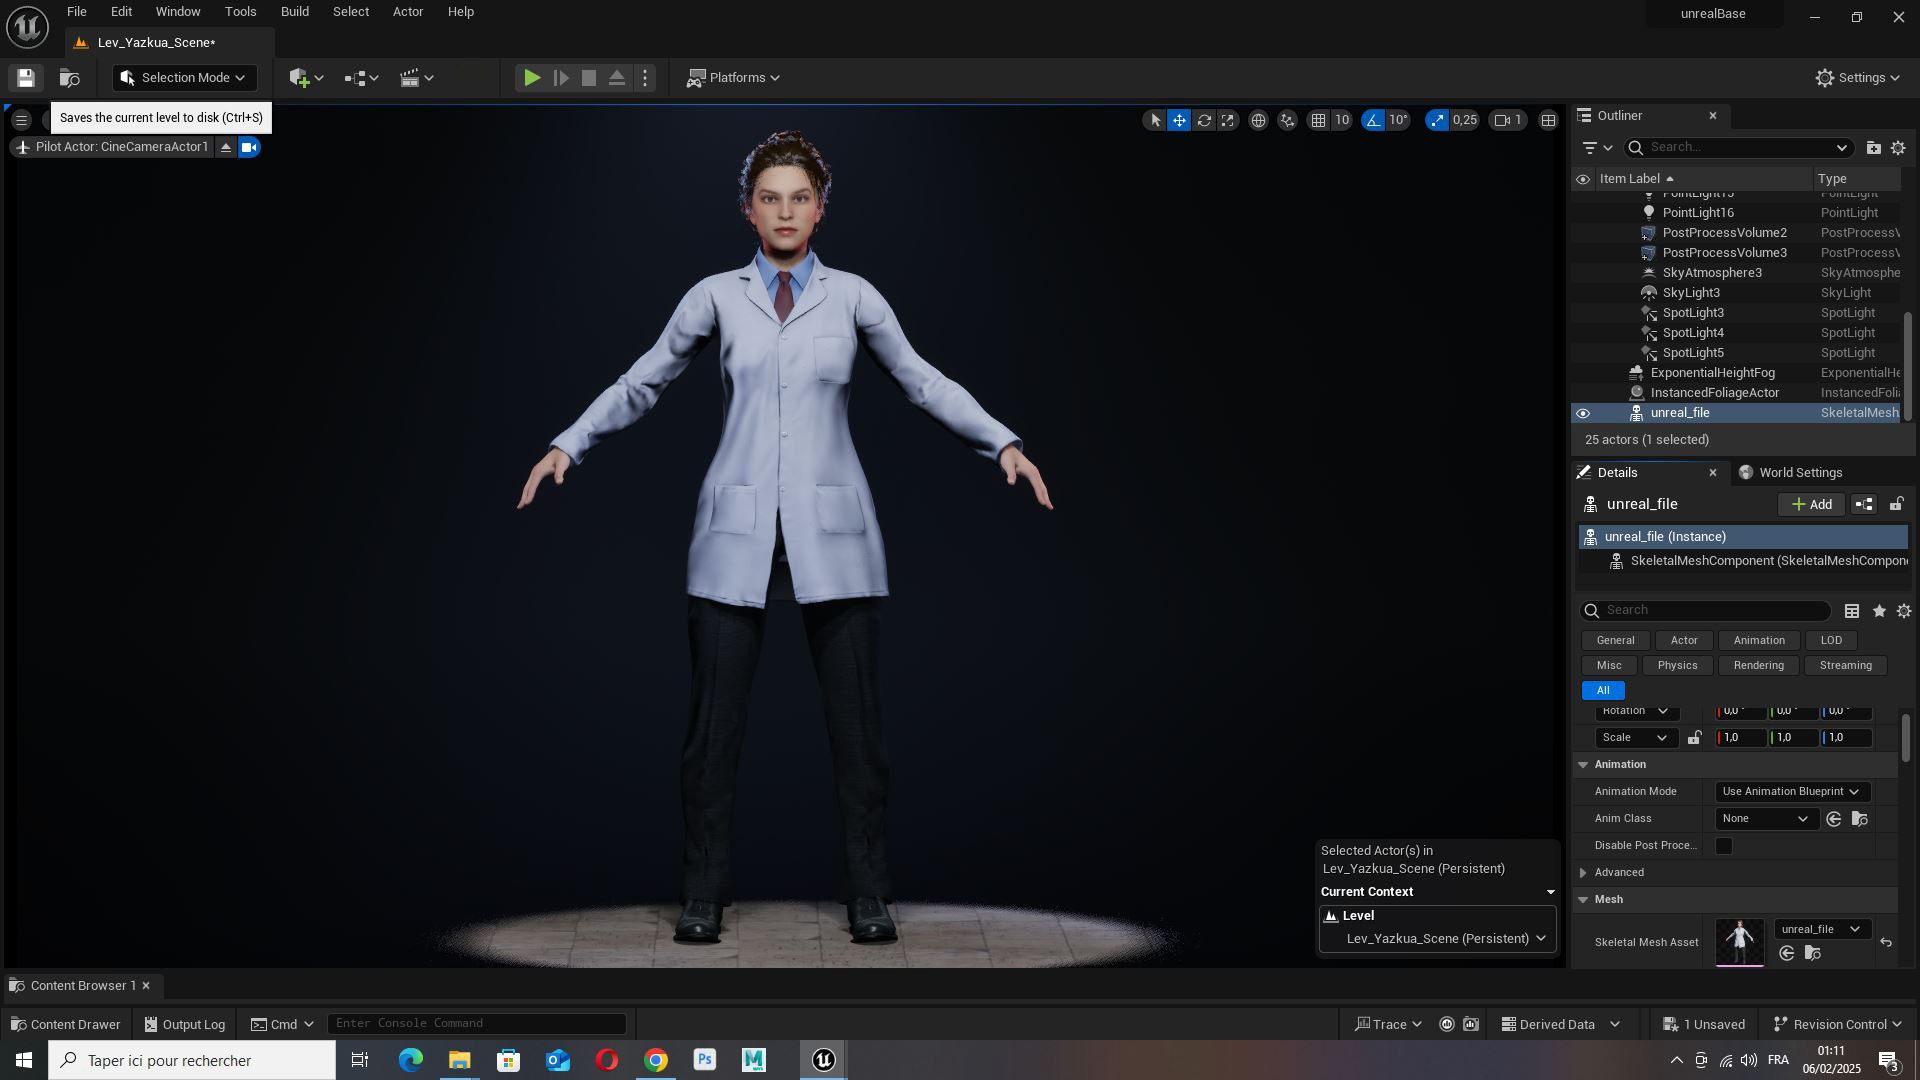Image resolution: width=1920 pixels, height=1080 pixels.
Task: Stop piloting CineCameraActor1 with eject icon
Action: [x=226, y=148]
